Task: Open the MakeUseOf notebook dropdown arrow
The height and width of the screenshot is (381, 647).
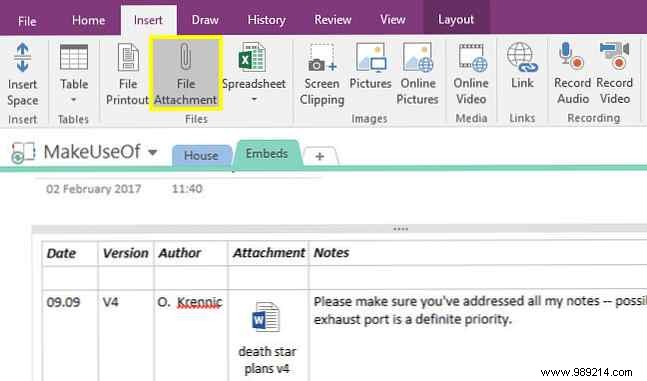Action: tap(153, 152)
